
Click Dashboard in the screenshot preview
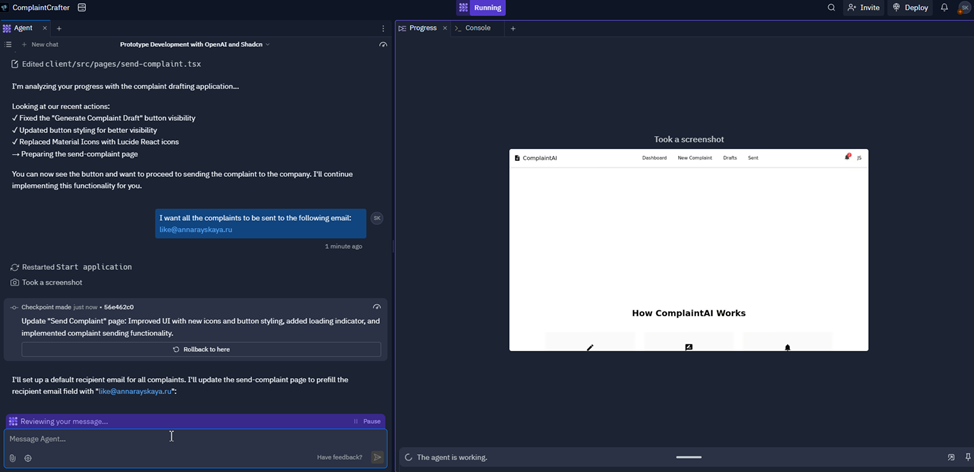654,158
